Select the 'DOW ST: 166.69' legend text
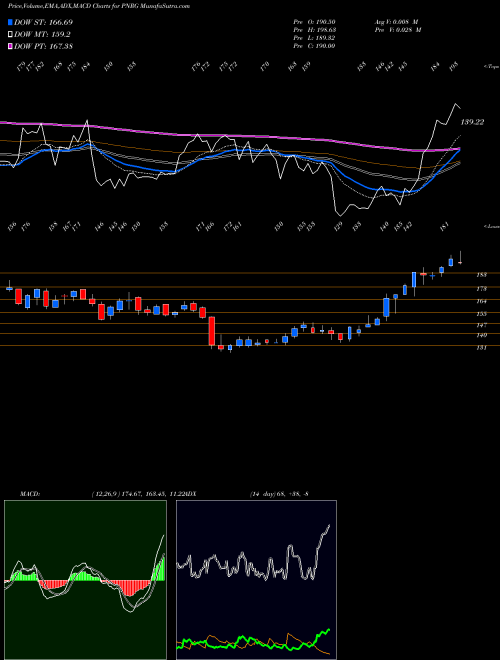Screen dimensions: 500x660 pyautogui.click(x=43, y=22)
